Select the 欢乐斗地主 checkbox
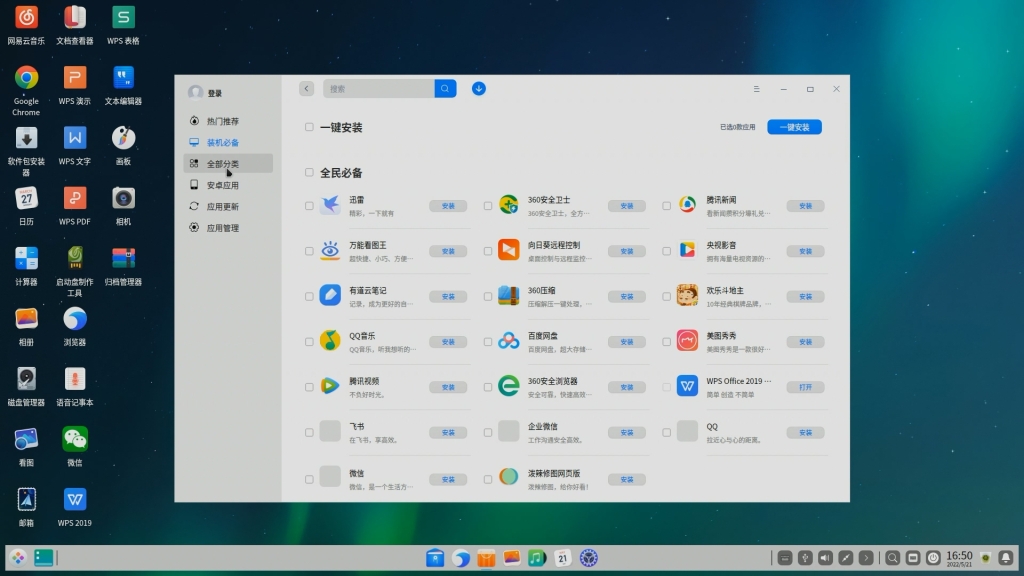The image size is (1024, 576). click(x=666, y=296)
